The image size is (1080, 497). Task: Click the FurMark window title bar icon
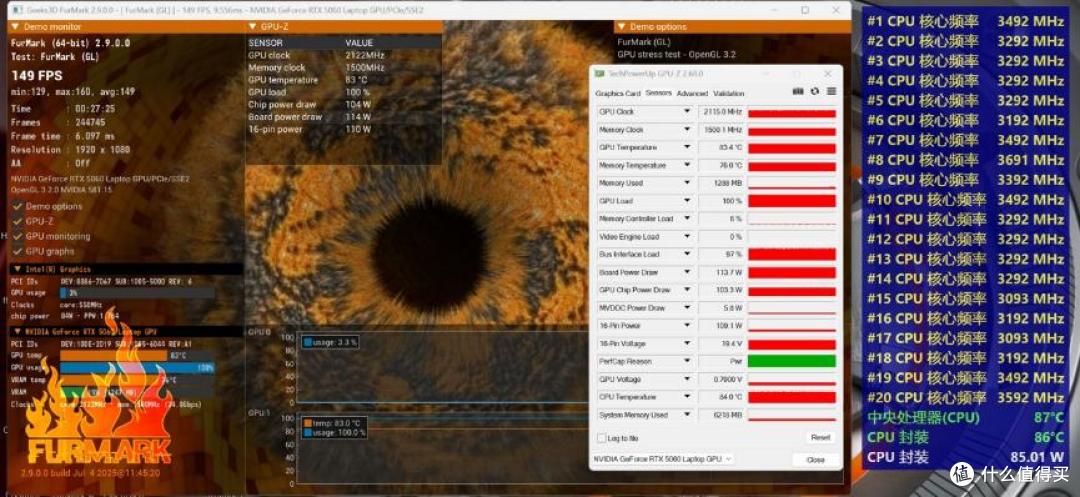pos(17,10)
